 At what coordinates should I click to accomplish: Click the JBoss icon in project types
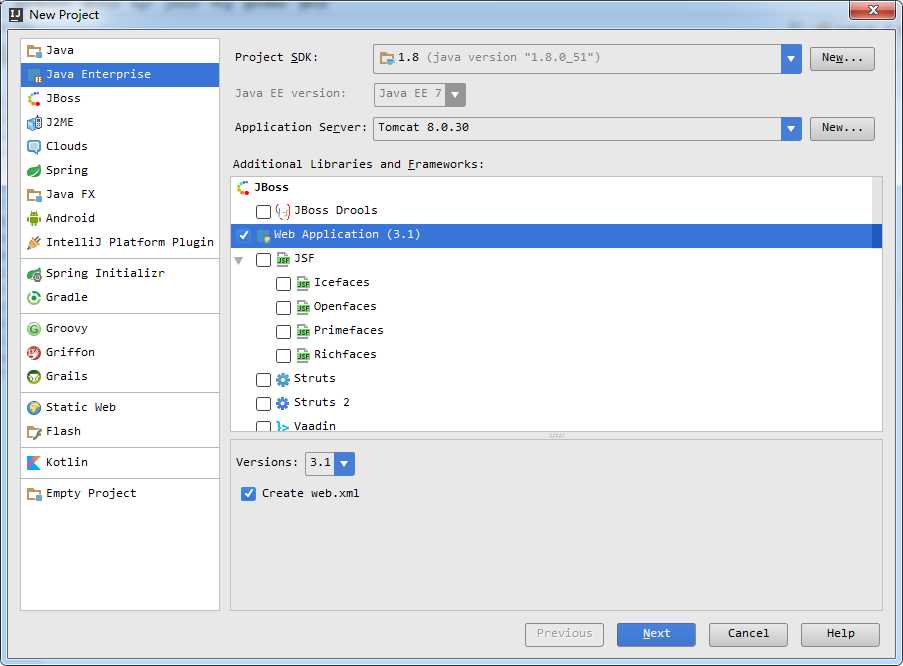[x=34, y=99]
